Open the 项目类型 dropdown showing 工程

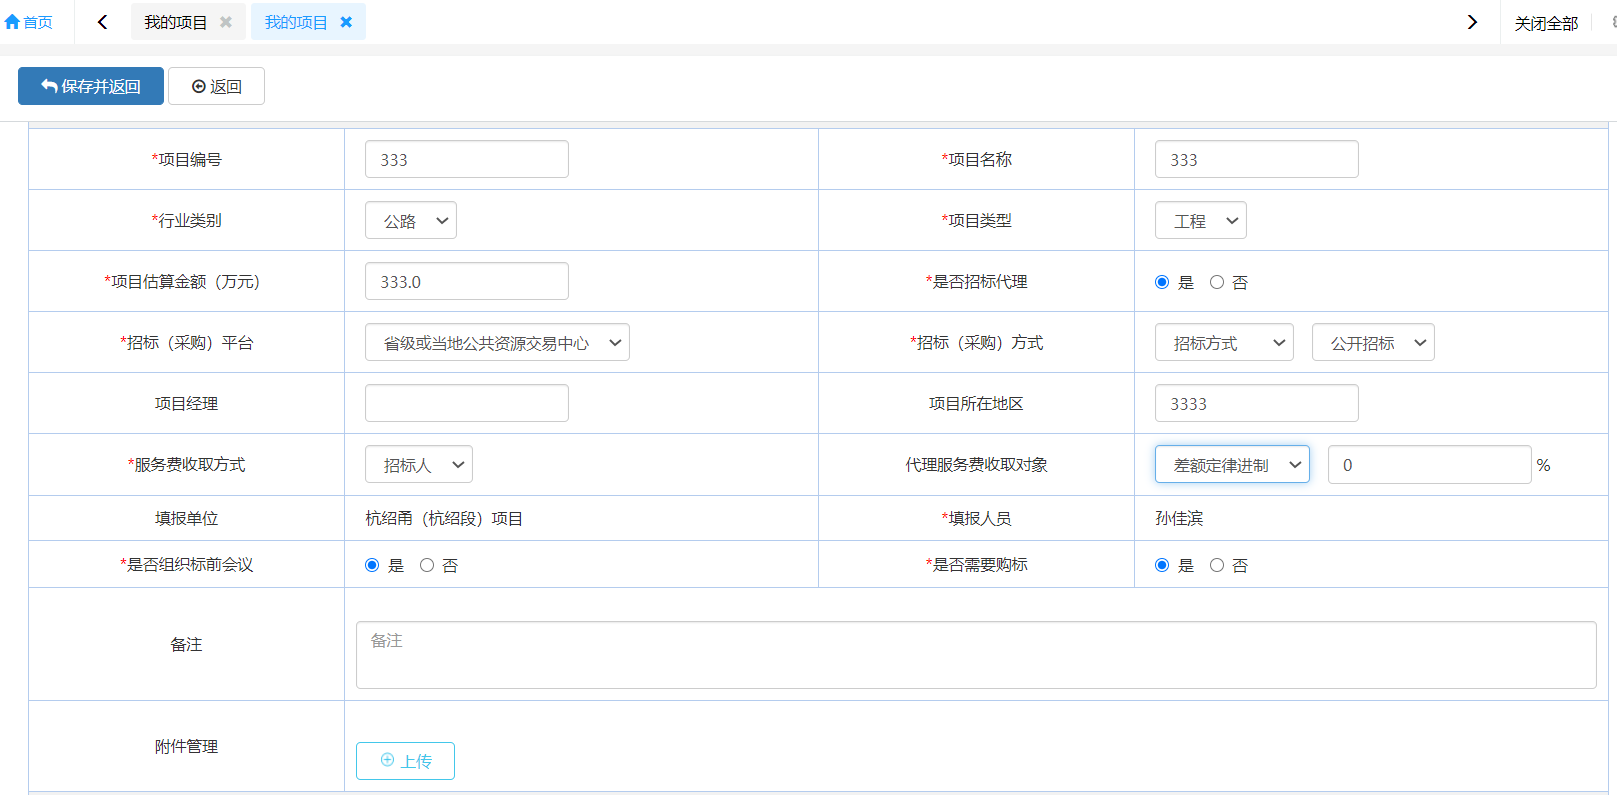click(1201, 221)
